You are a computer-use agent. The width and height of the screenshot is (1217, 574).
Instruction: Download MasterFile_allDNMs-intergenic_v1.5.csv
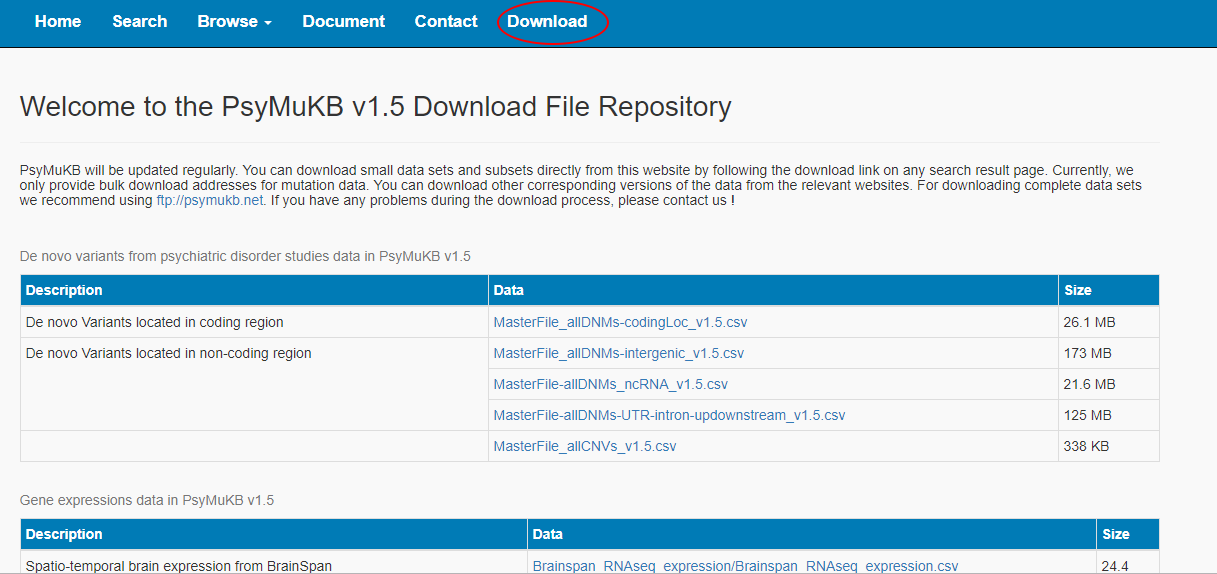point(618,353)
